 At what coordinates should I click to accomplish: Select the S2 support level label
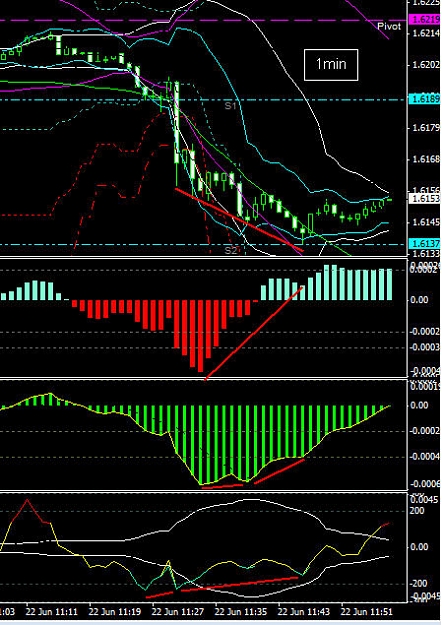pyautogui.click(x=230, y=250)
